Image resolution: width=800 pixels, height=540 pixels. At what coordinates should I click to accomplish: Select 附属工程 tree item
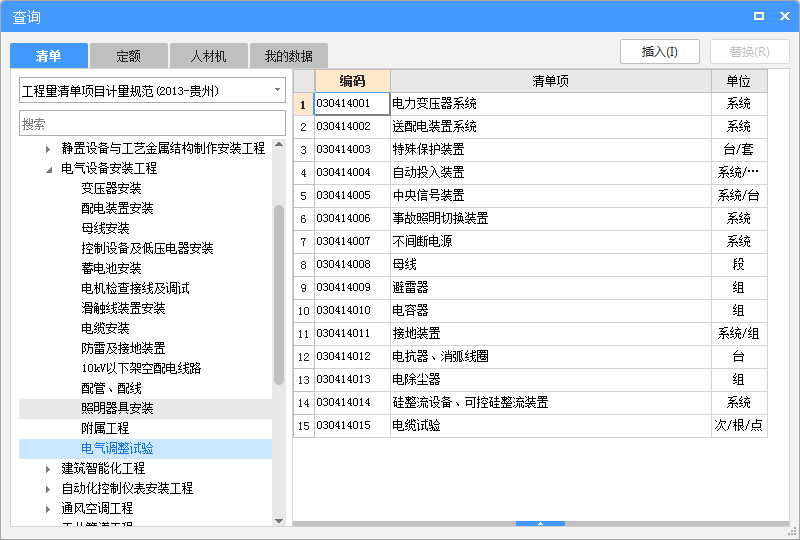tap(105, 428)
